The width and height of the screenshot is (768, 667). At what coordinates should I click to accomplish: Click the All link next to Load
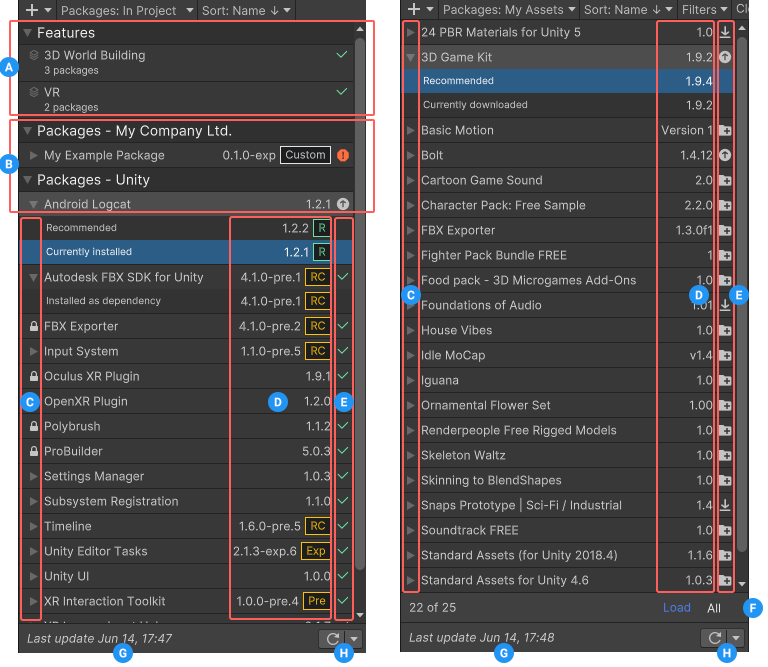(x=714, y=607)
